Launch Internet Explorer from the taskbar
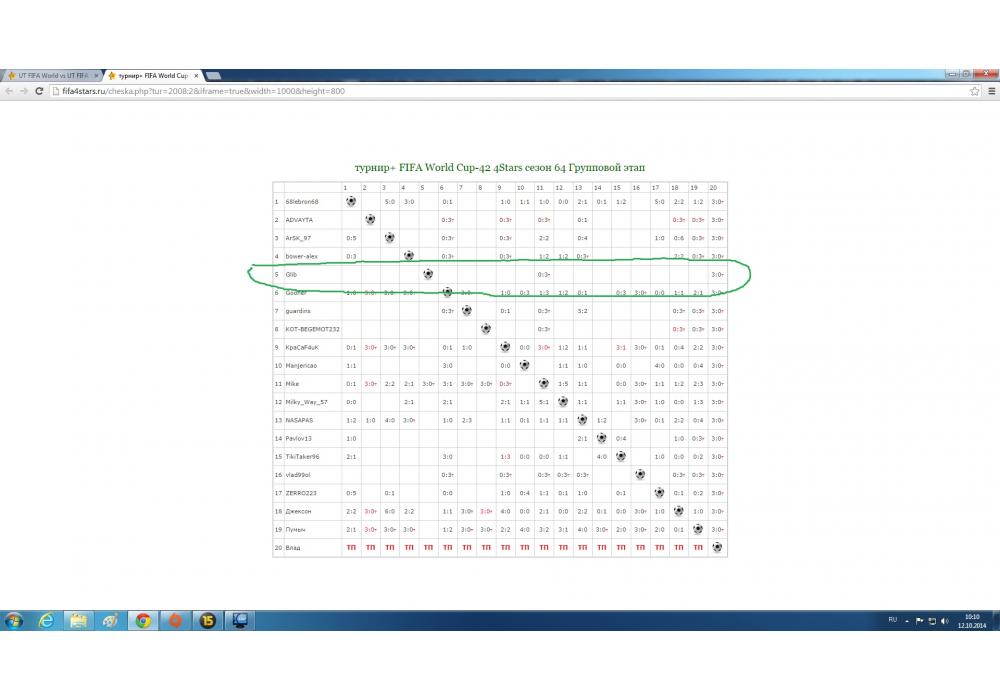The width and height of the screenshot is (1000, 700). click(x=46, y=621)
